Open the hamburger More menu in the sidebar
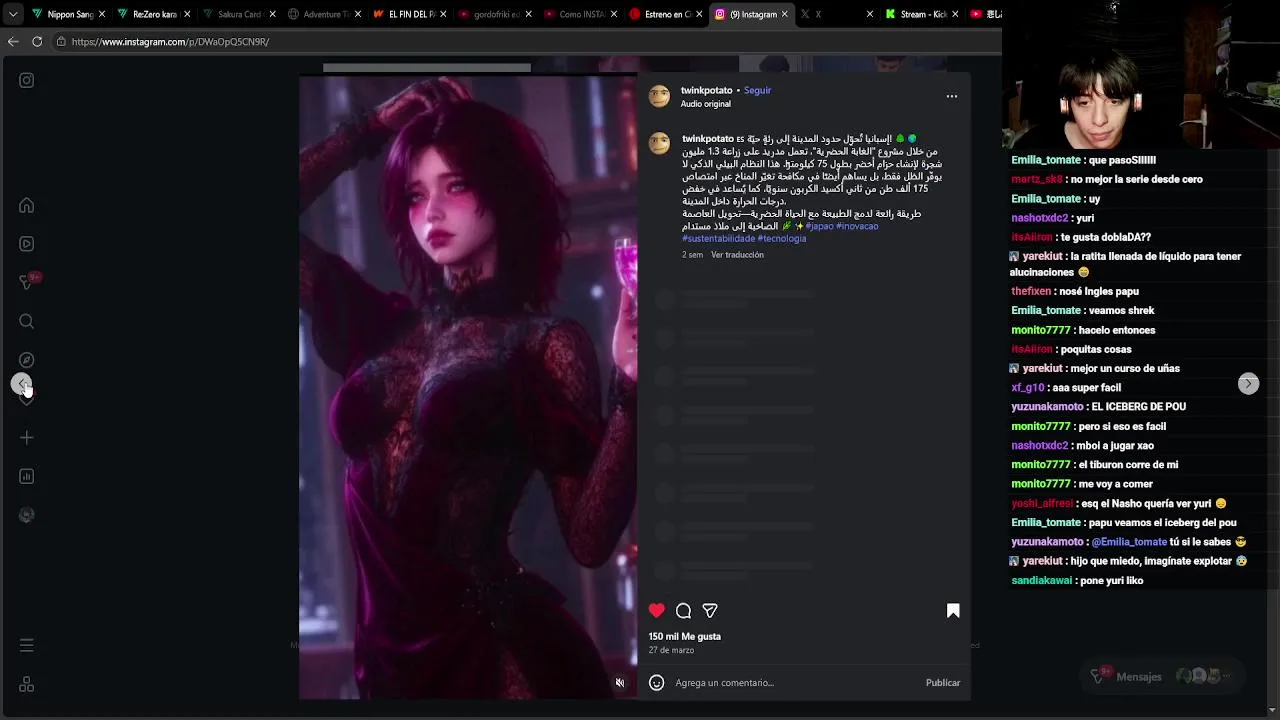Viewport: 1280px width, 720px height. point(27,646)
